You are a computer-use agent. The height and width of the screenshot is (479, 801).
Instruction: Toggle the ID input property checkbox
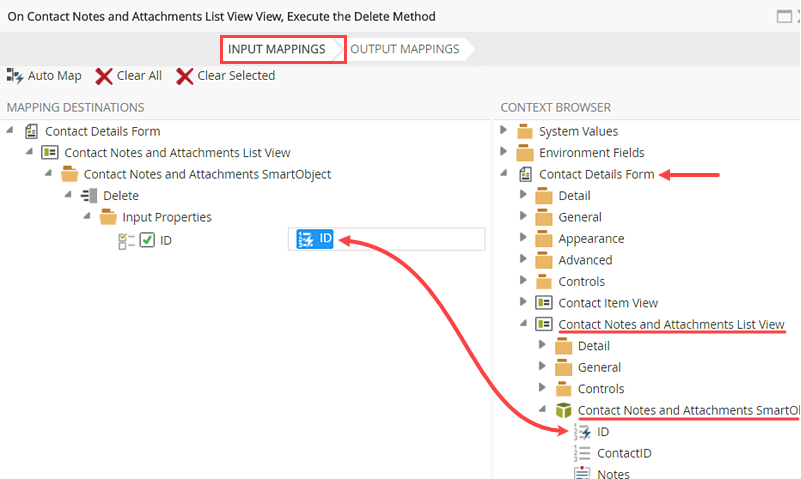147,240
